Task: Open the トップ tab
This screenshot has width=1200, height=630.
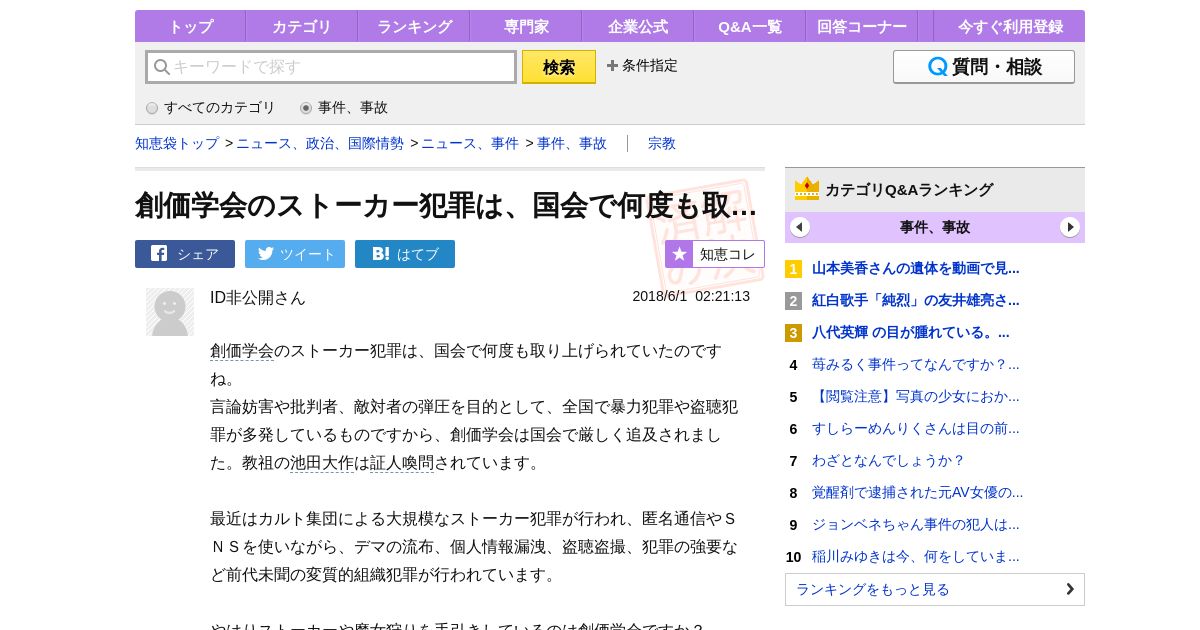Action: (x=190, y=27)
